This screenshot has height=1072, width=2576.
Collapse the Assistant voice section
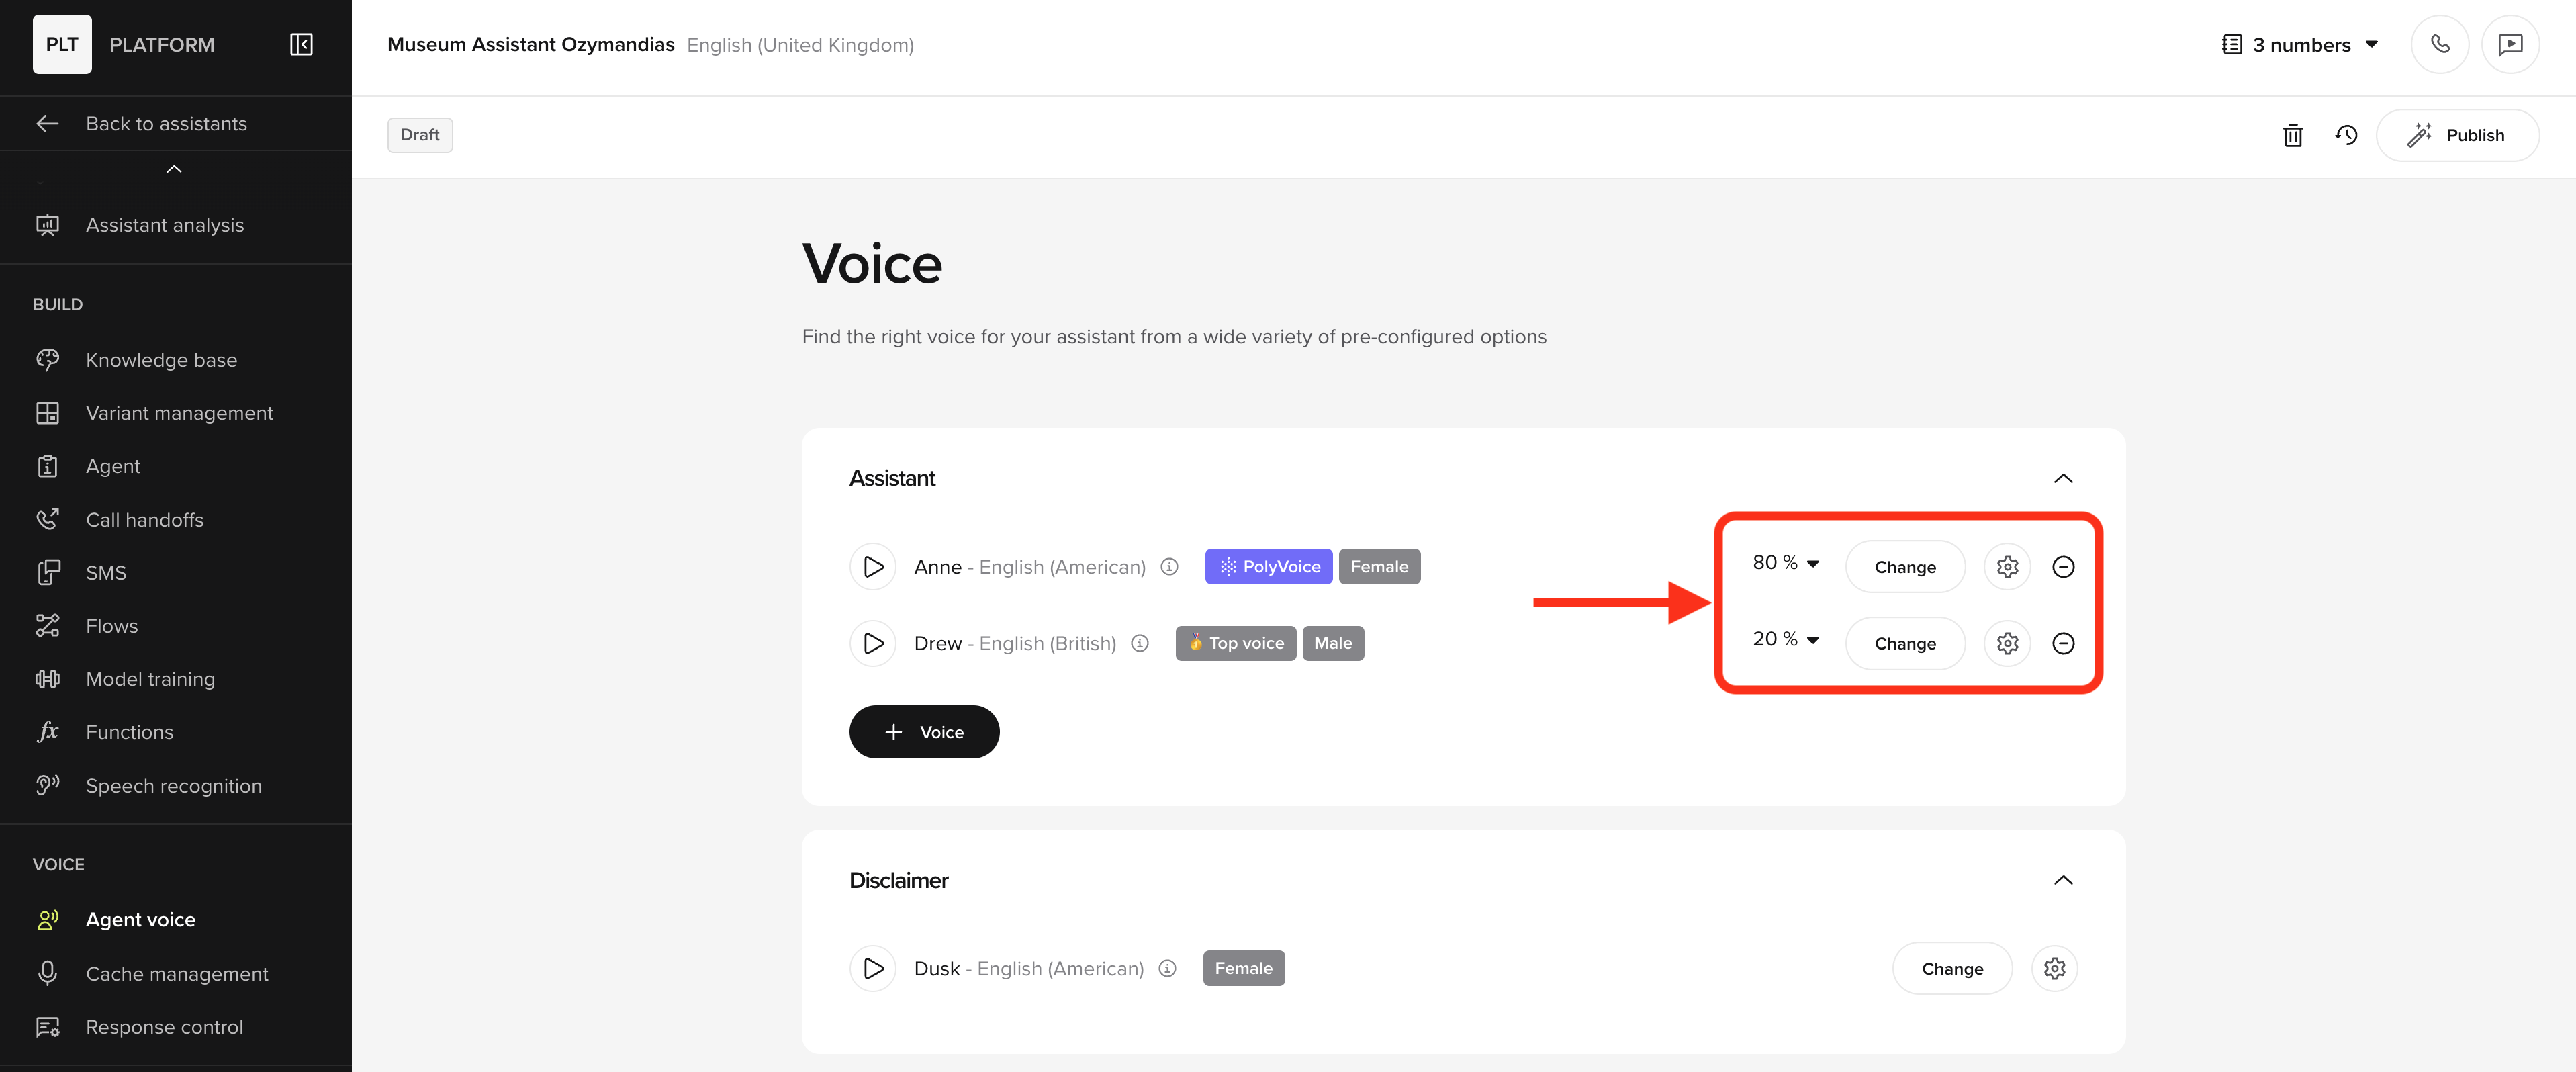2062,478
